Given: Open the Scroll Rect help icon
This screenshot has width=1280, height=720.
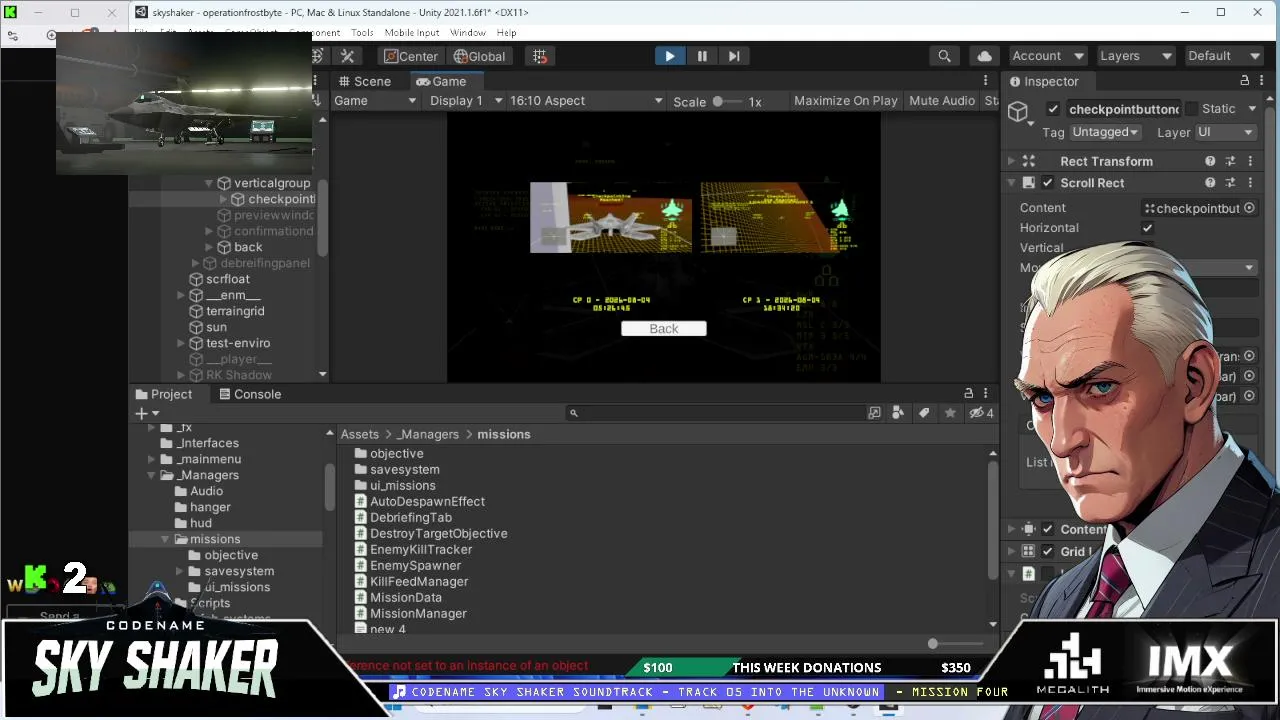Looking at the screenshot, I should (1211, 183).
